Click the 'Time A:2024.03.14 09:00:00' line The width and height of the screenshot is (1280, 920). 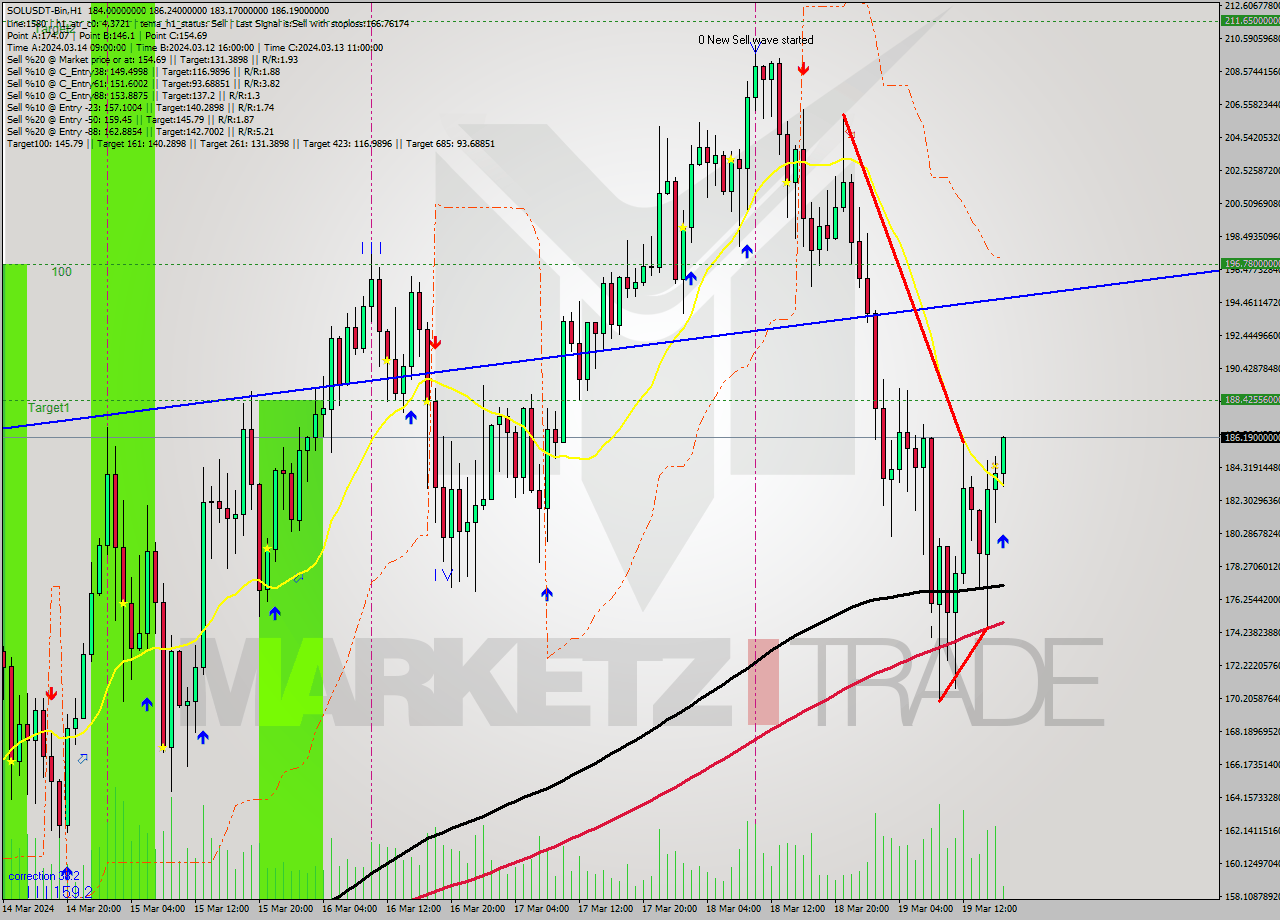click(194, 47)
